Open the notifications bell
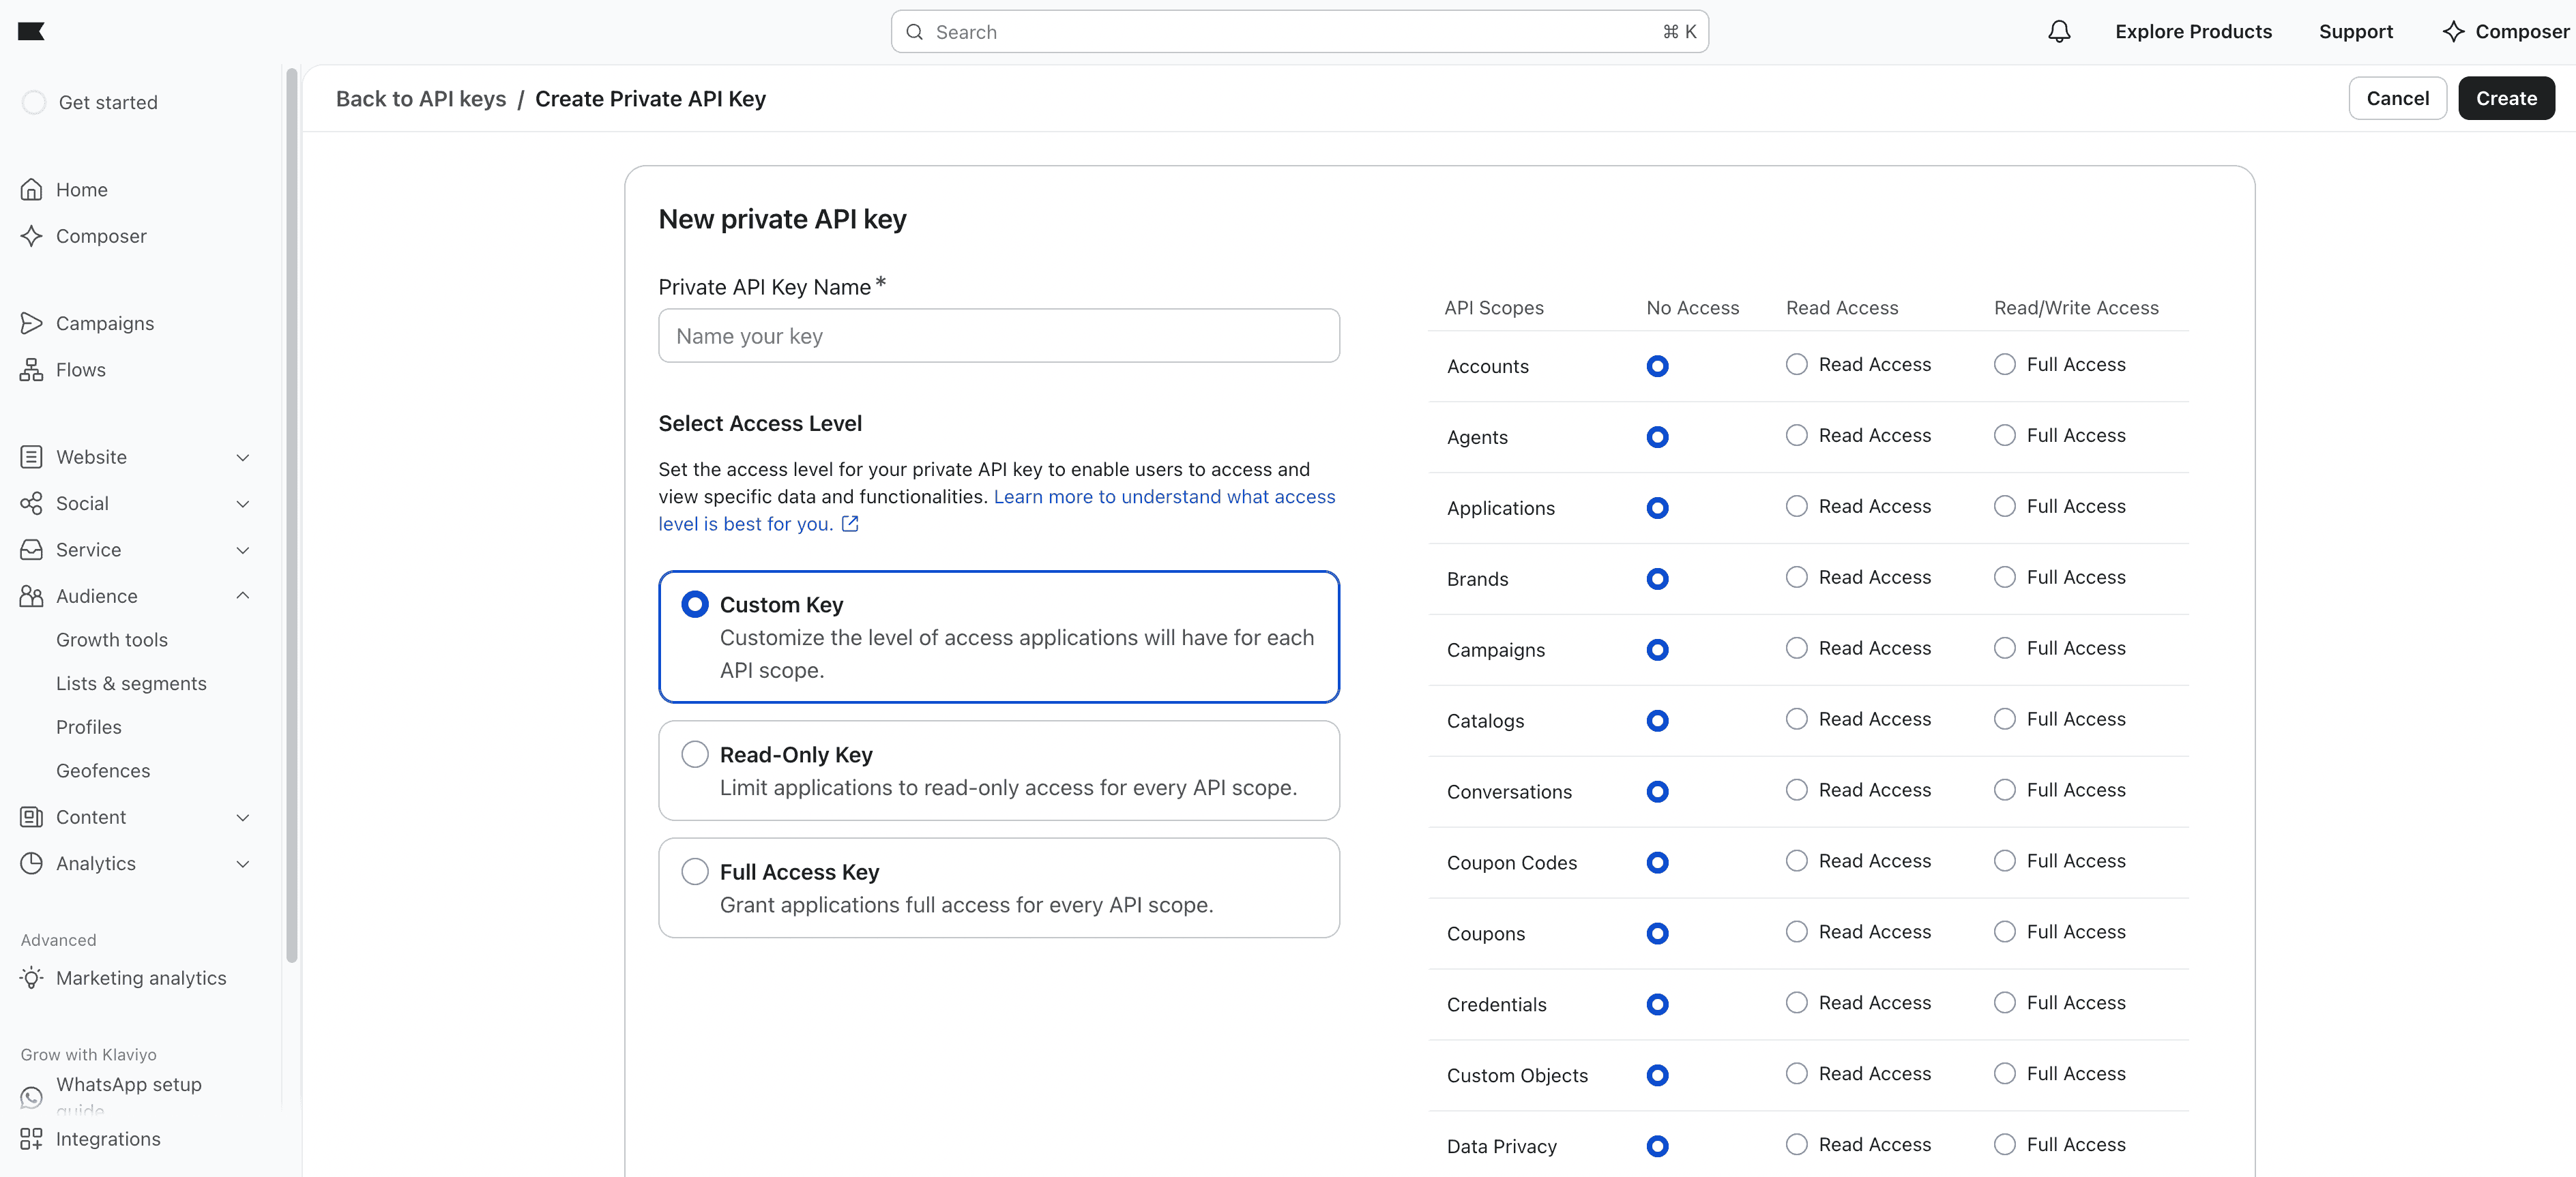2576x1177 pixels. click(x=2059, y=32)
